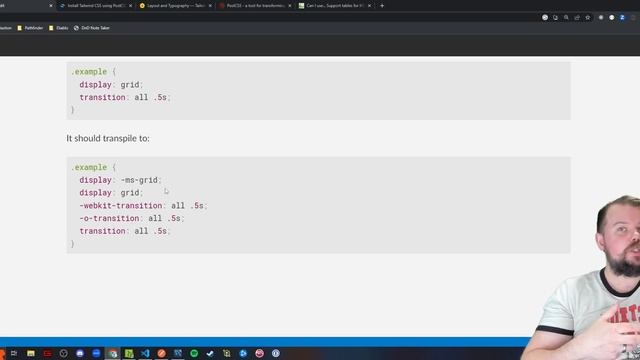The image size is (640, 360).
Task: Click the zoom magnifier icon in address bar
Action: [566, 18]
